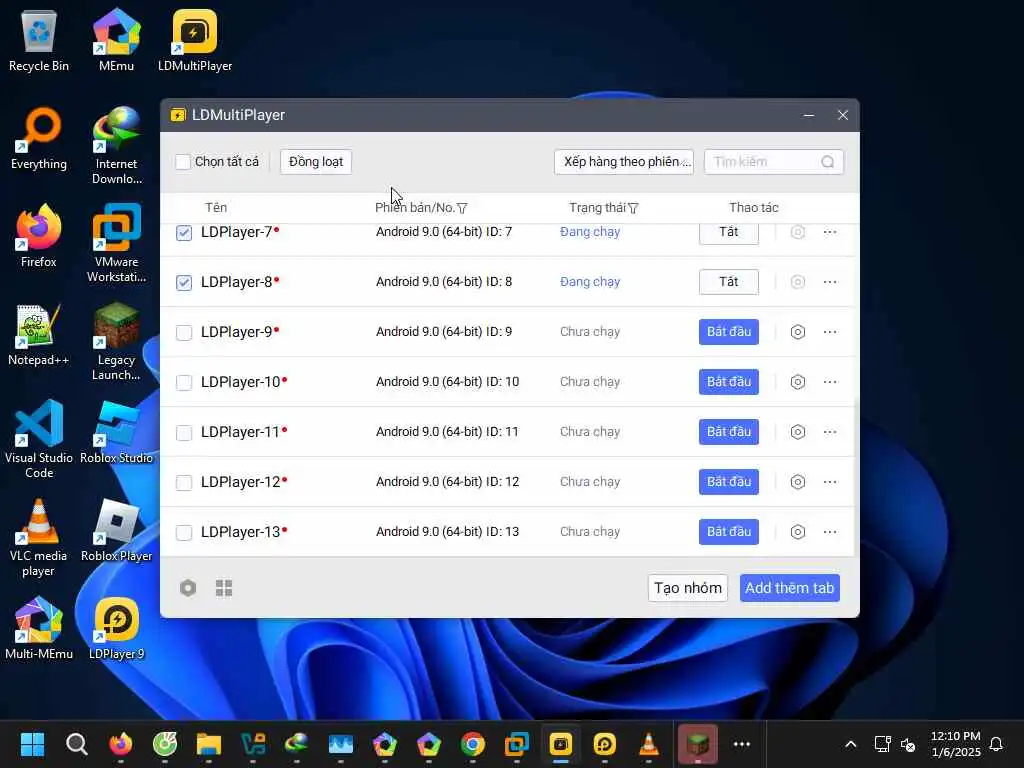Open more options for LDPlayer-13
1024x768 pixels.
click(x=830, y=532)
